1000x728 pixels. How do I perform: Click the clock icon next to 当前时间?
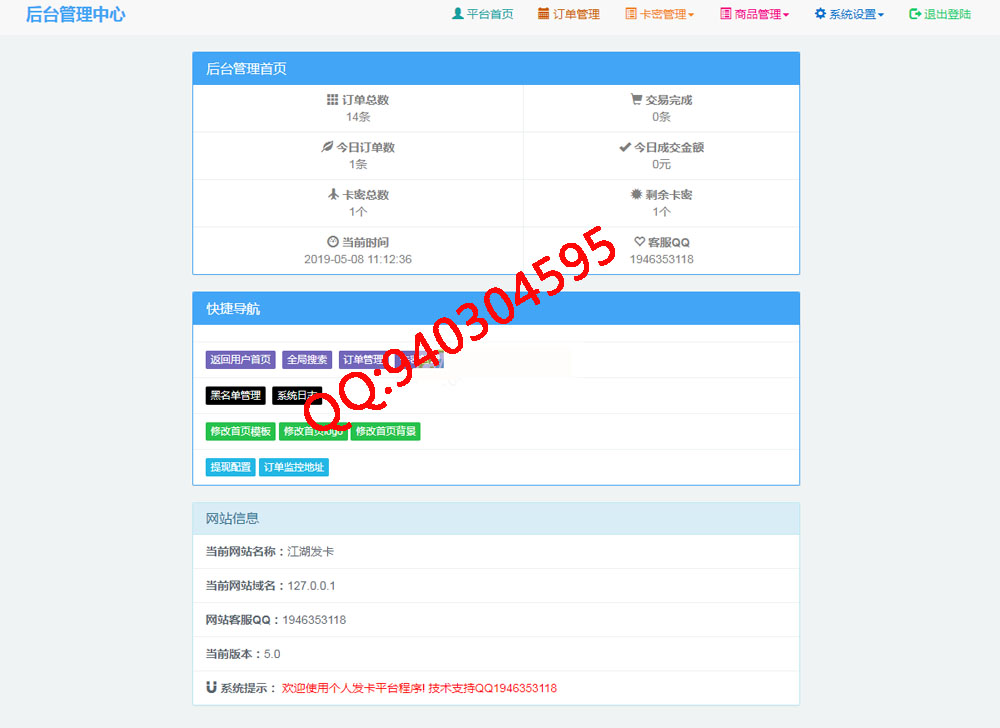coord(333,242)
